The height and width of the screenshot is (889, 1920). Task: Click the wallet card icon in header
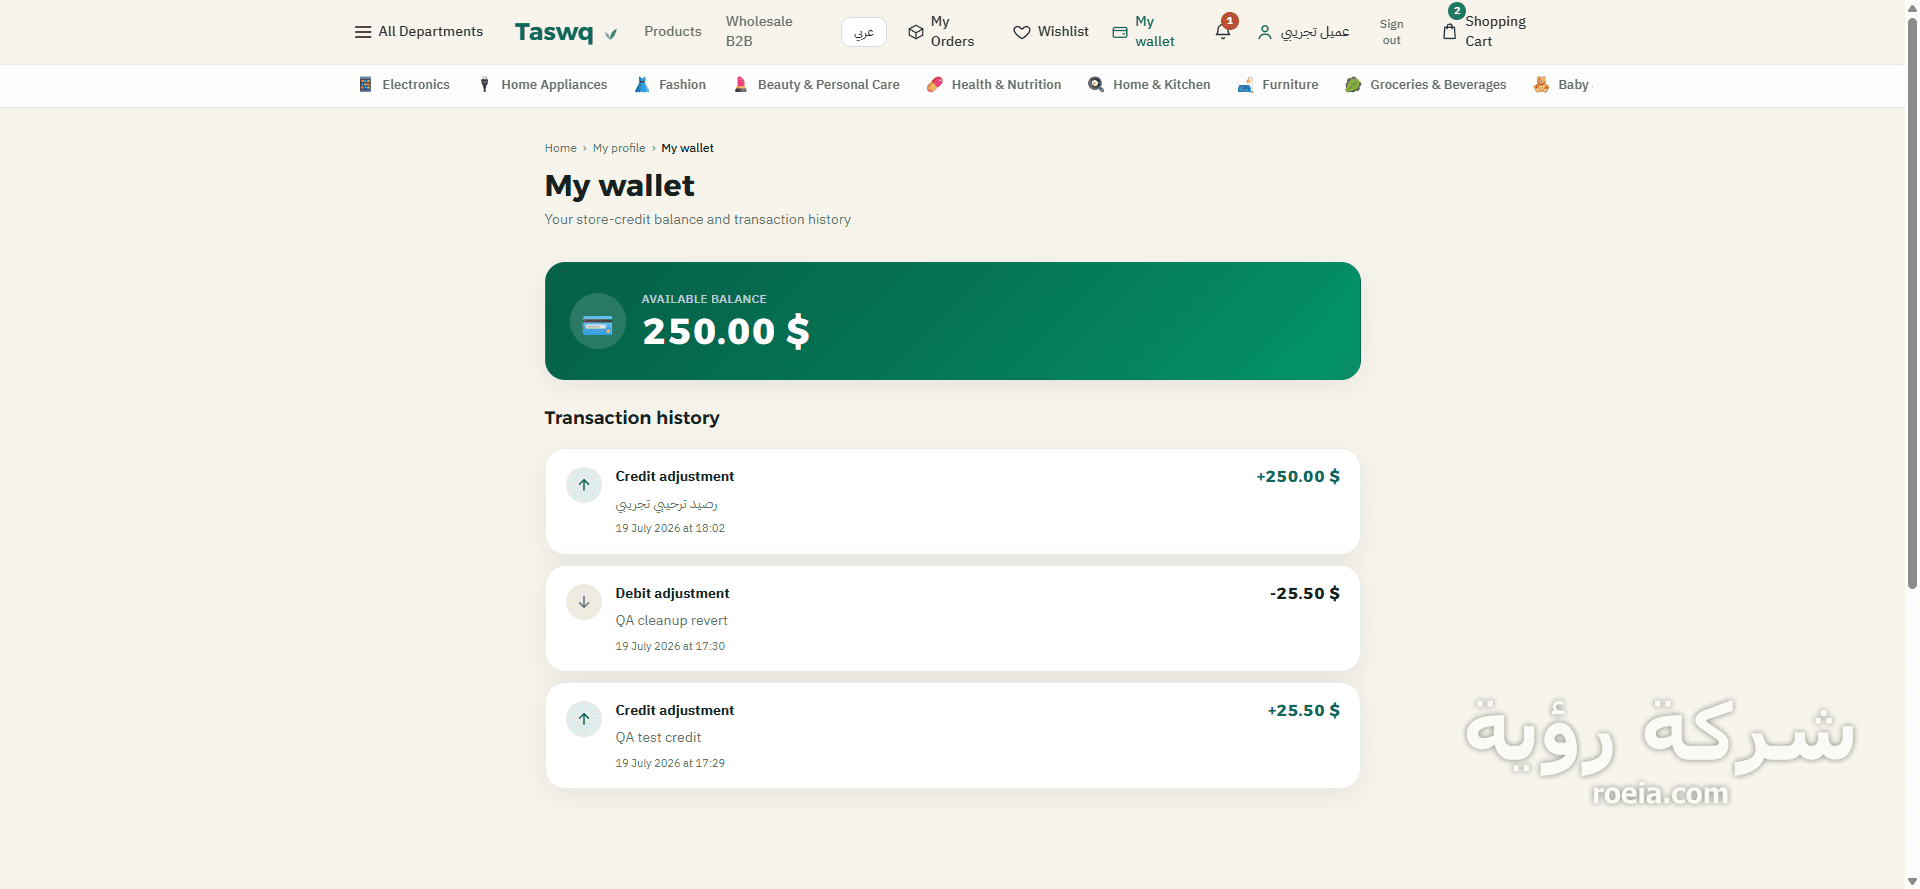tap(1120, 32)
